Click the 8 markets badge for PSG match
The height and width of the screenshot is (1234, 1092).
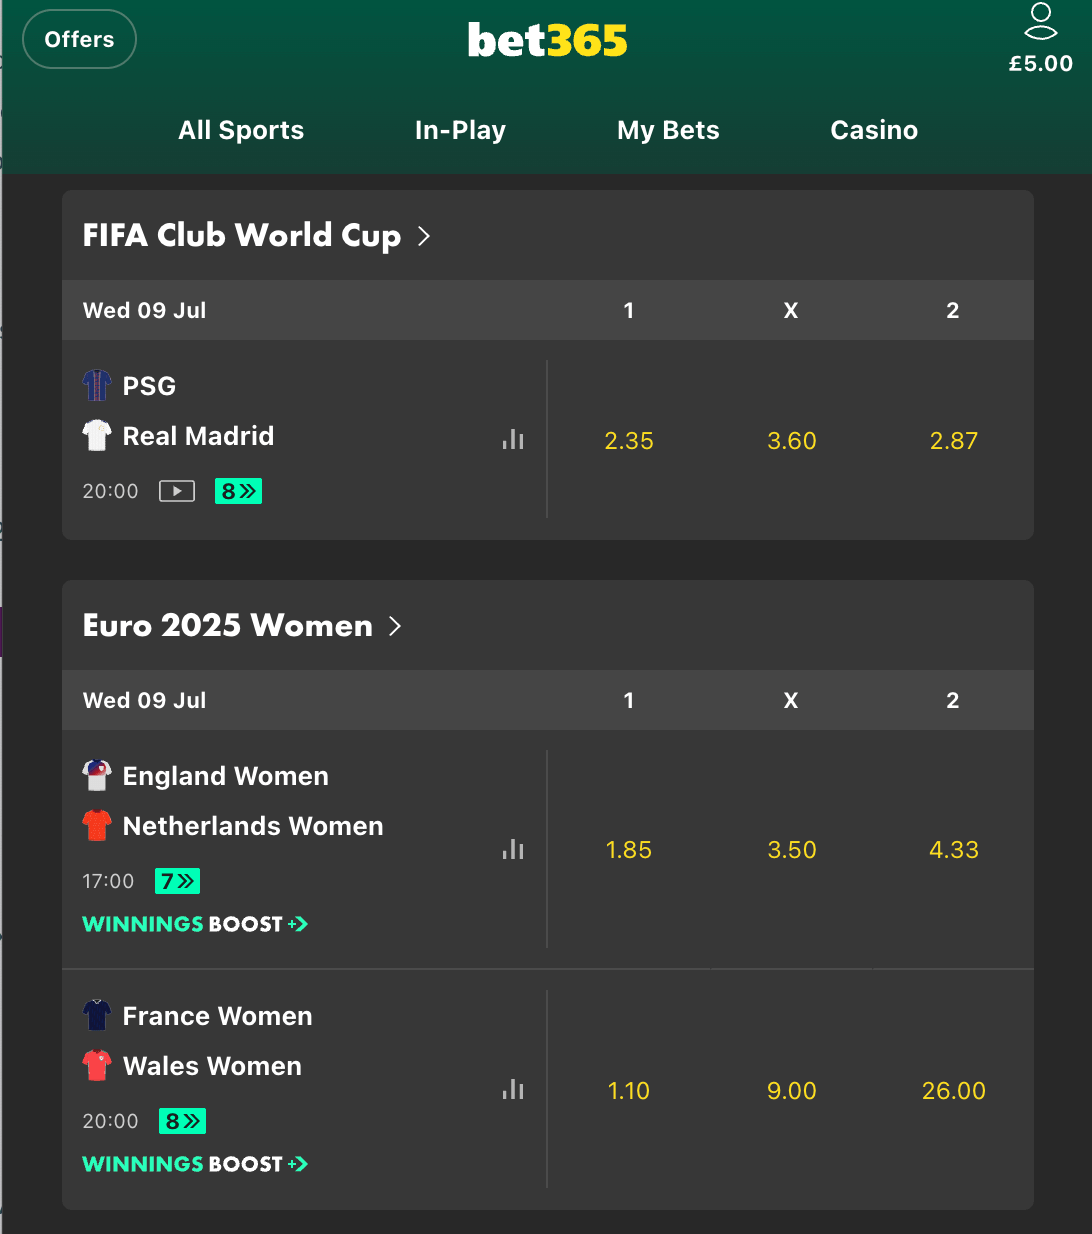[238, 491]
